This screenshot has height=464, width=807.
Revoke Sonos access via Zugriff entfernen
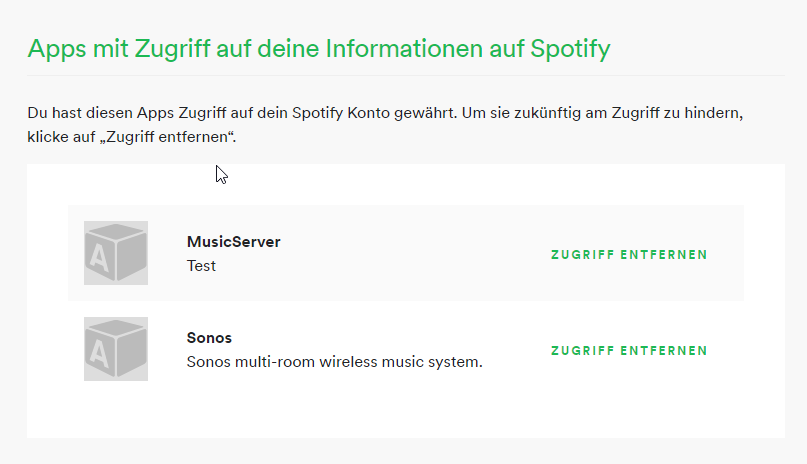coord(629,351)
